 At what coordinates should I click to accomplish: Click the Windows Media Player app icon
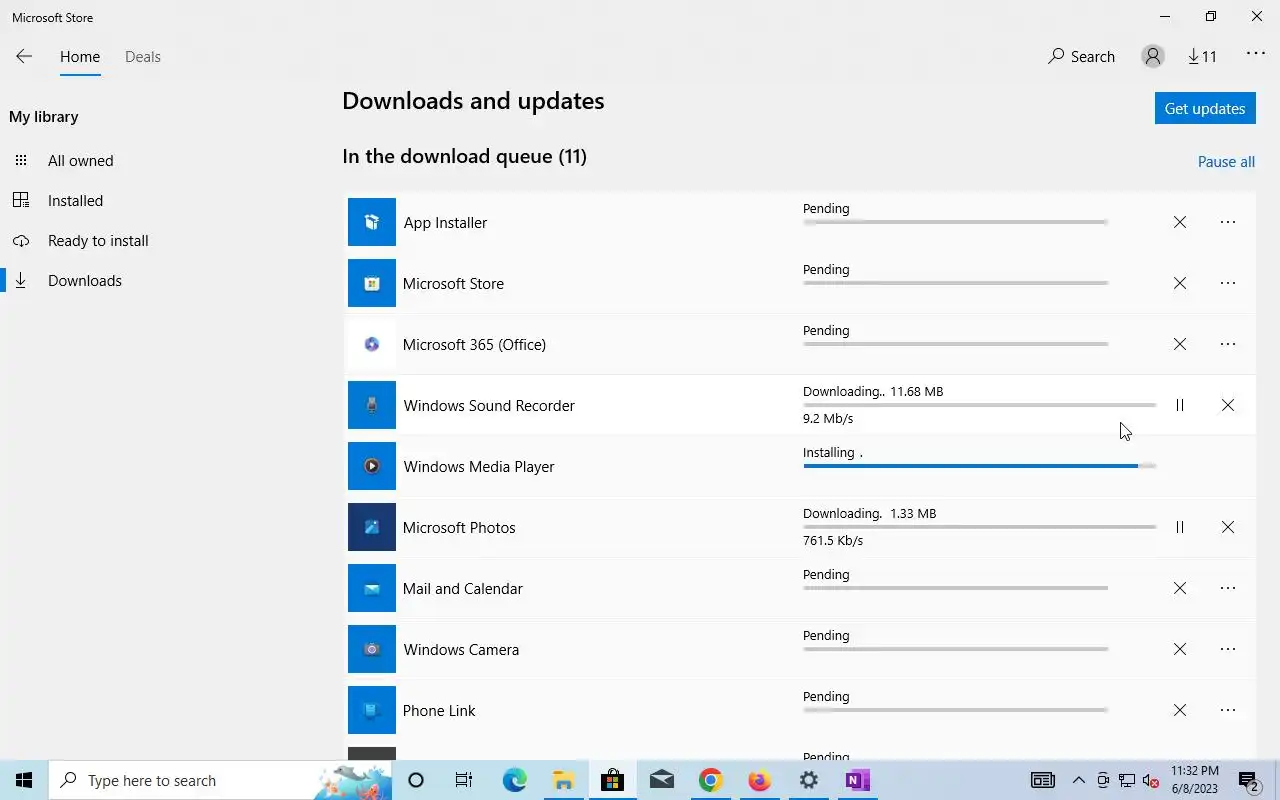coord(372,466)
